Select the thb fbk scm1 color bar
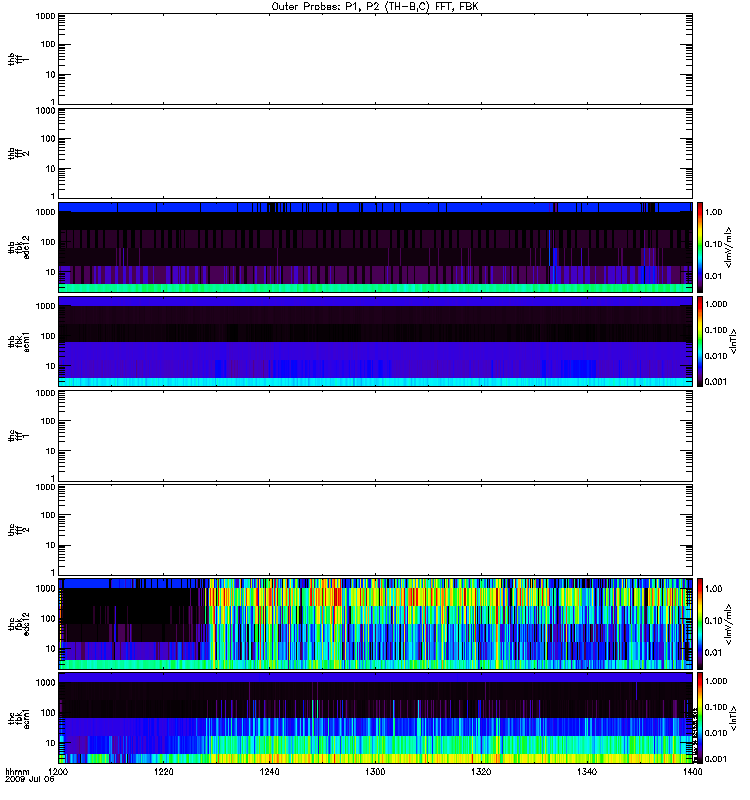Viewport: 750px width, 800px height. (x=700, y=341)
